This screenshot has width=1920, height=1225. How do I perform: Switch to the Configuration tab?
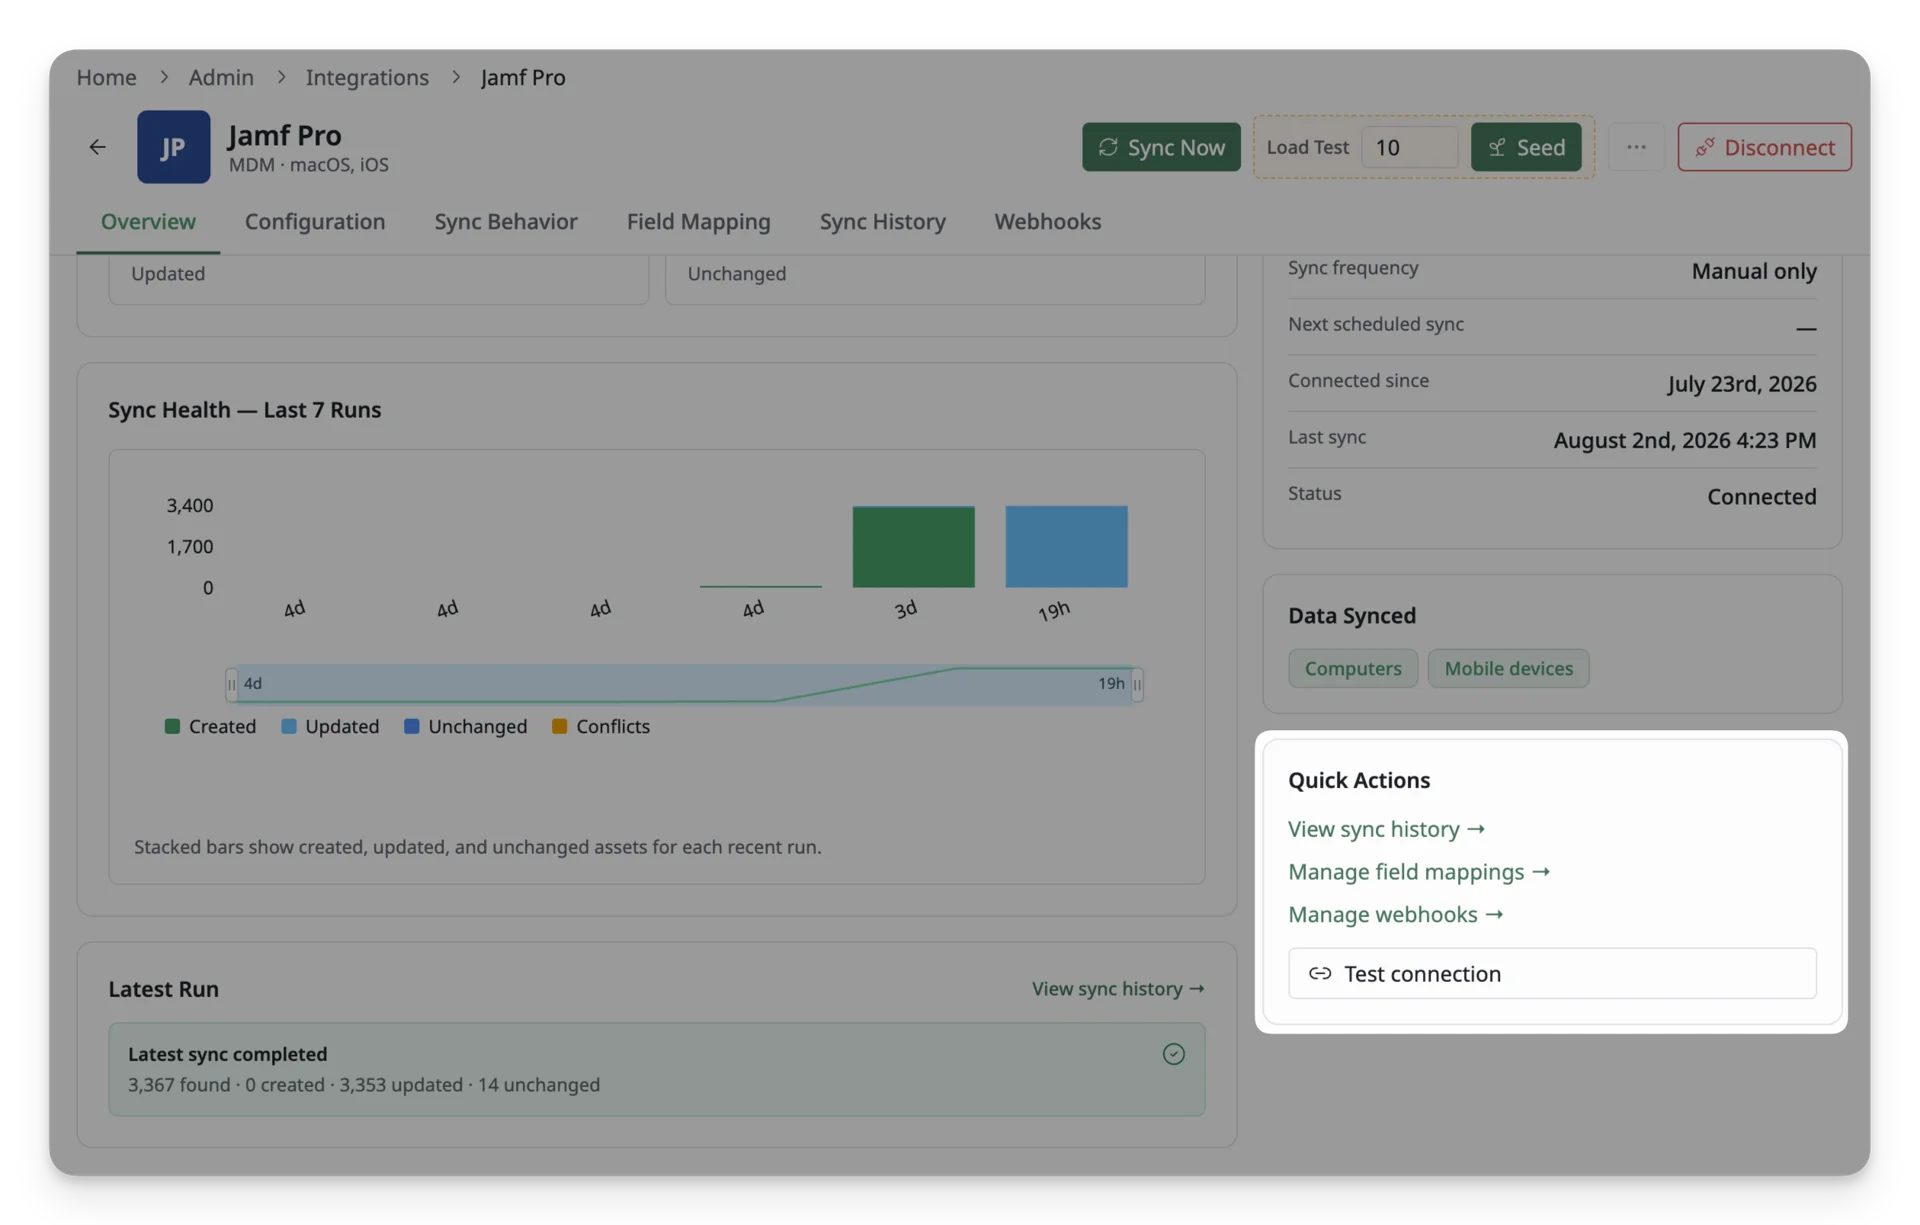(315, 221)
